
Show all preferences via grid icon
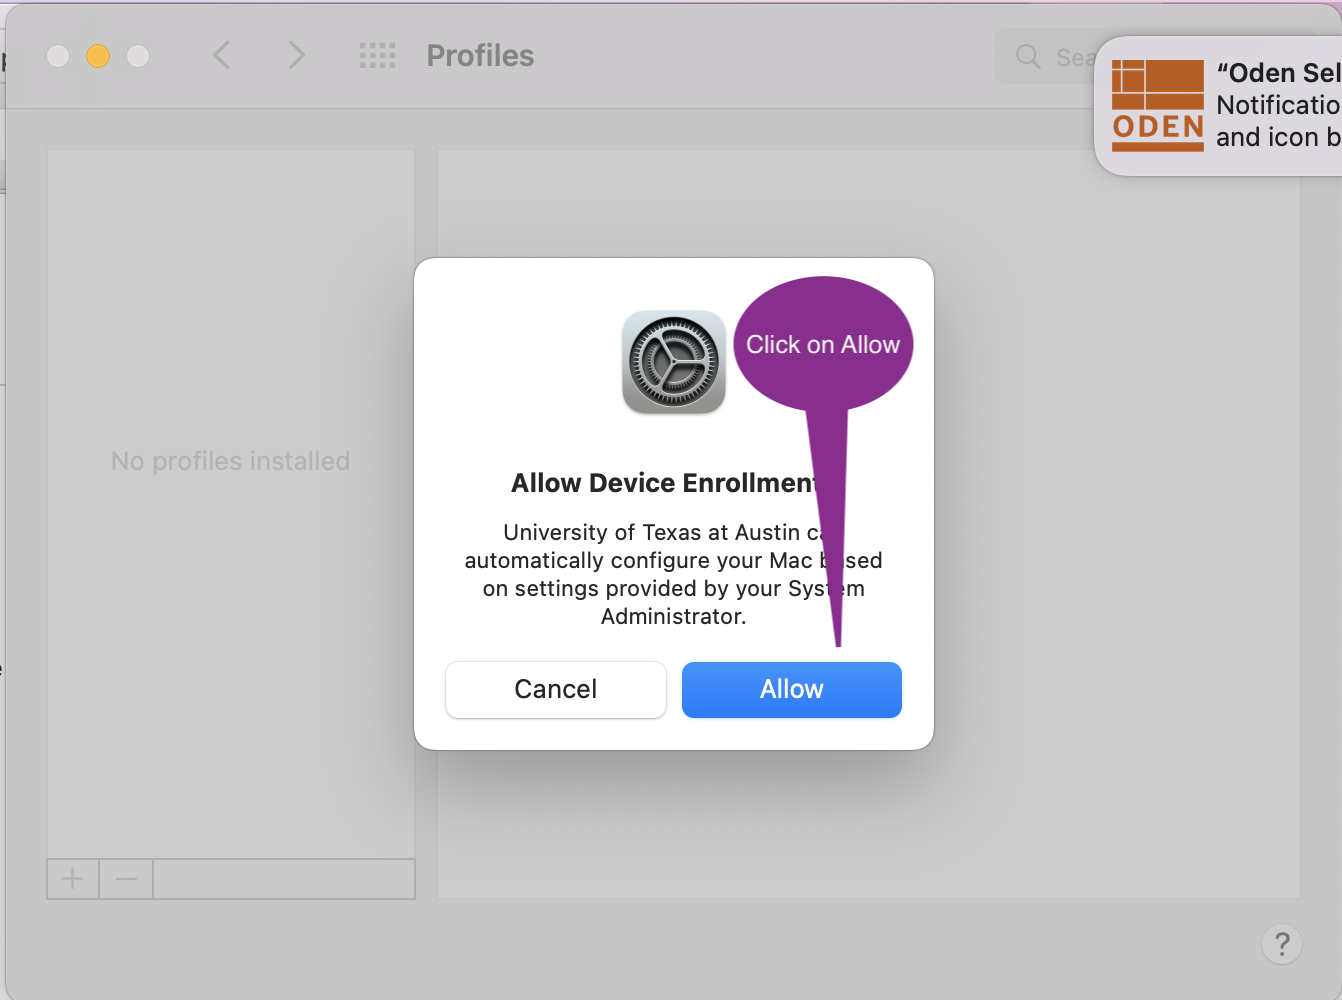click(377, 56)
